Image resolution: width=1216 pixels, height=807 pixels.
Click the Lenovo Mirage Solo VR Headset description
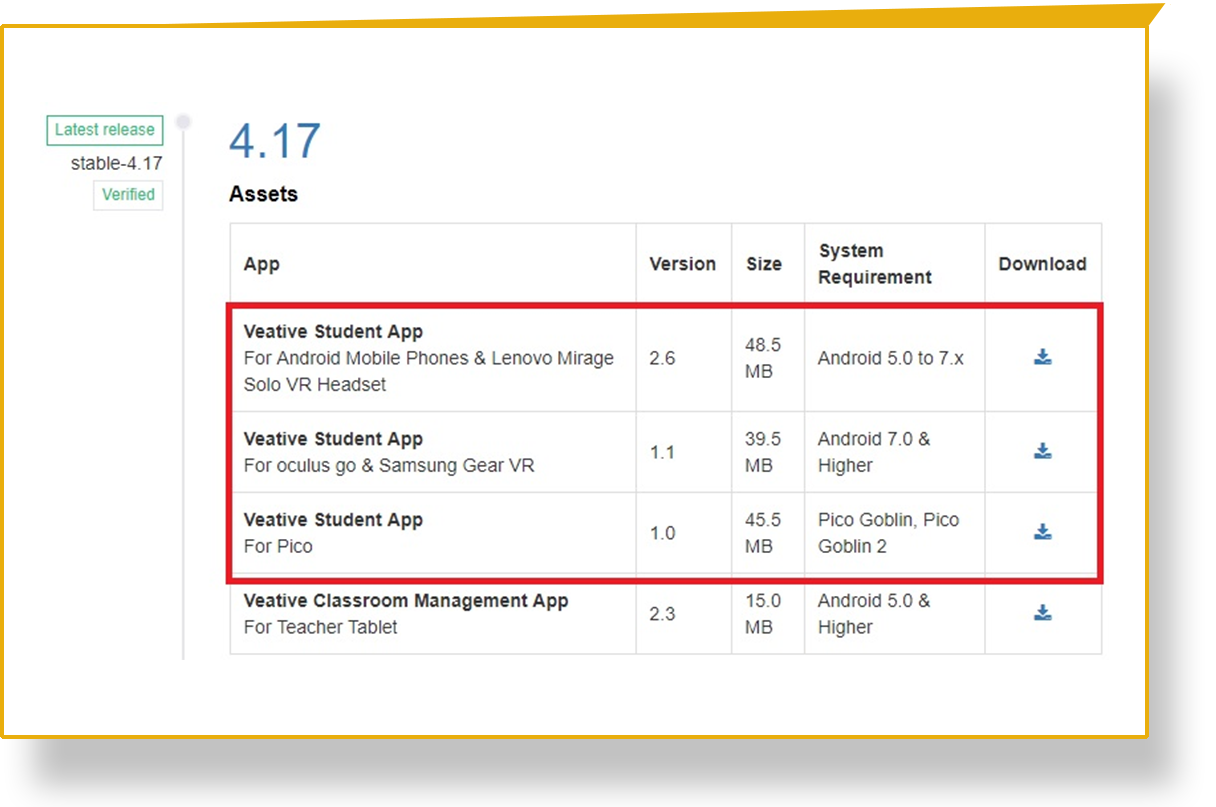[429, 371]
